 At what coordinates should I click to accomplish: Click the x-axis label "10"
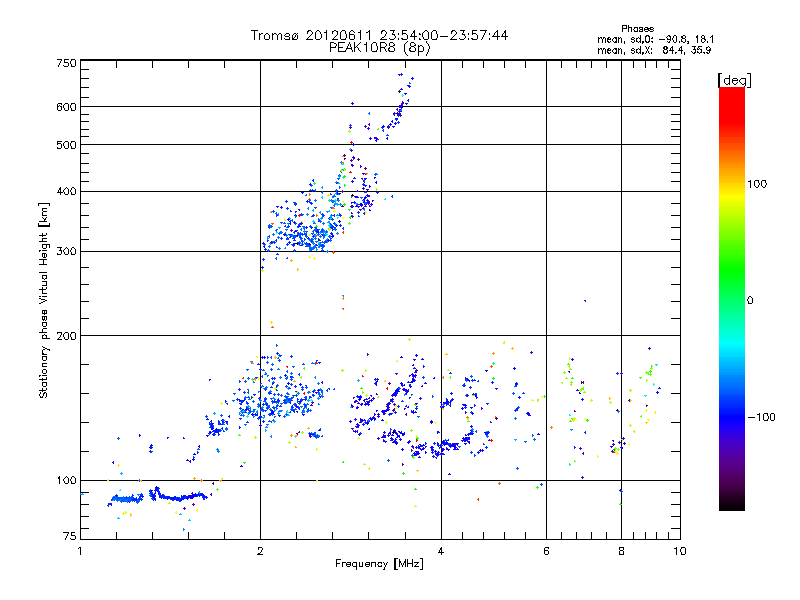click(x=680, y=551)
